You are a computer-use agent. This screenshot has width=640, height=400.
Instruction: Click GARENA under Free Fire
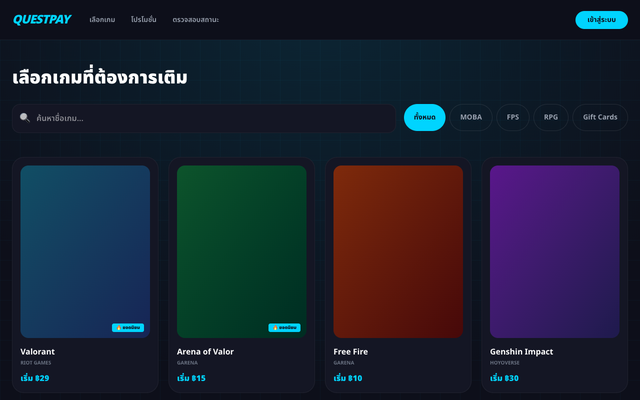tap(344, 362)
